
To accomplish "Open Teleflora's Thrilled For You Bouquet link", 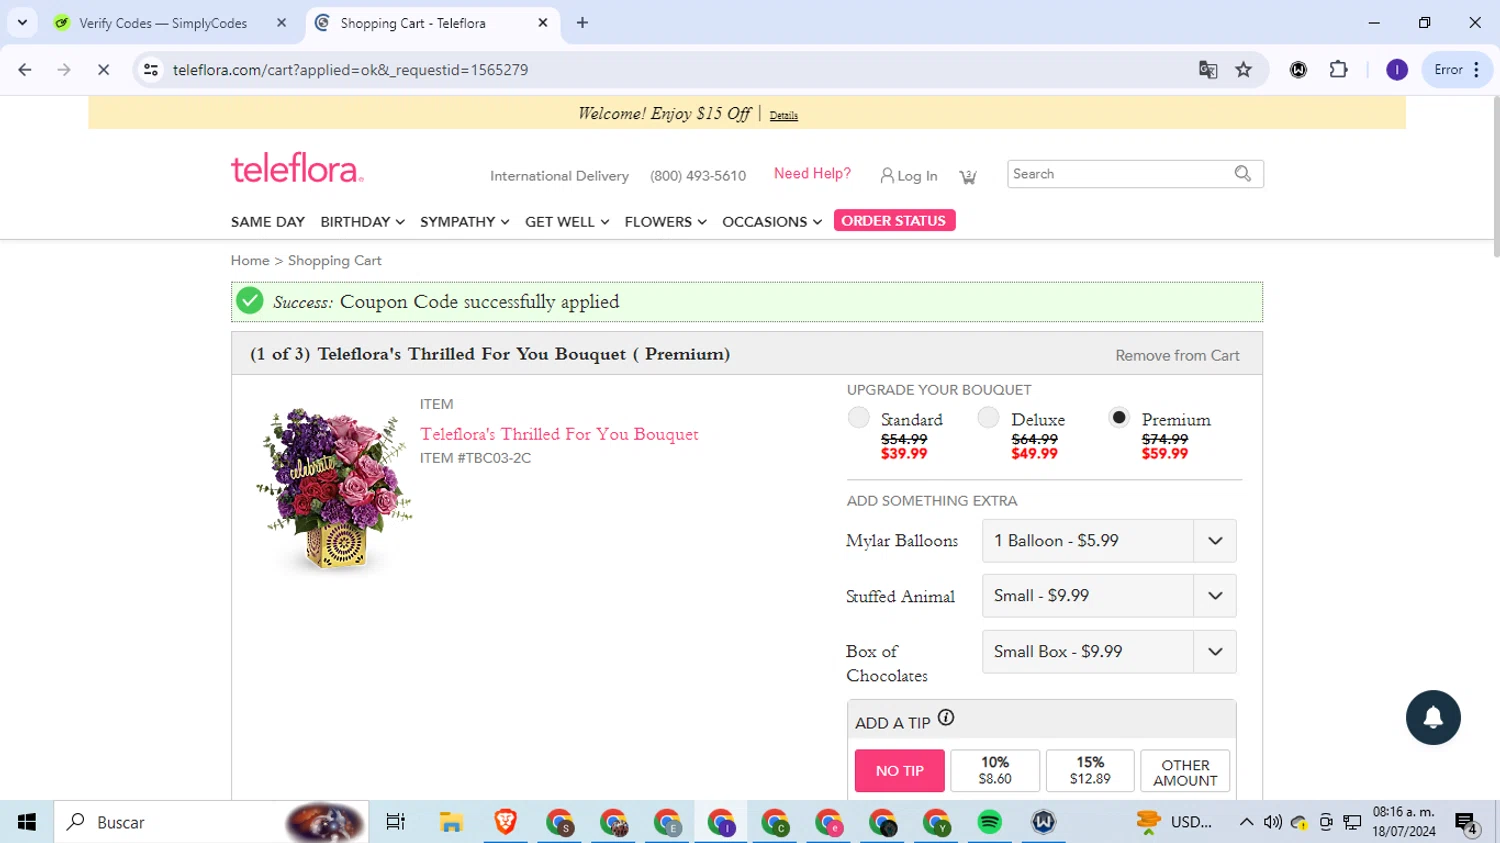I will click(559, 434).
